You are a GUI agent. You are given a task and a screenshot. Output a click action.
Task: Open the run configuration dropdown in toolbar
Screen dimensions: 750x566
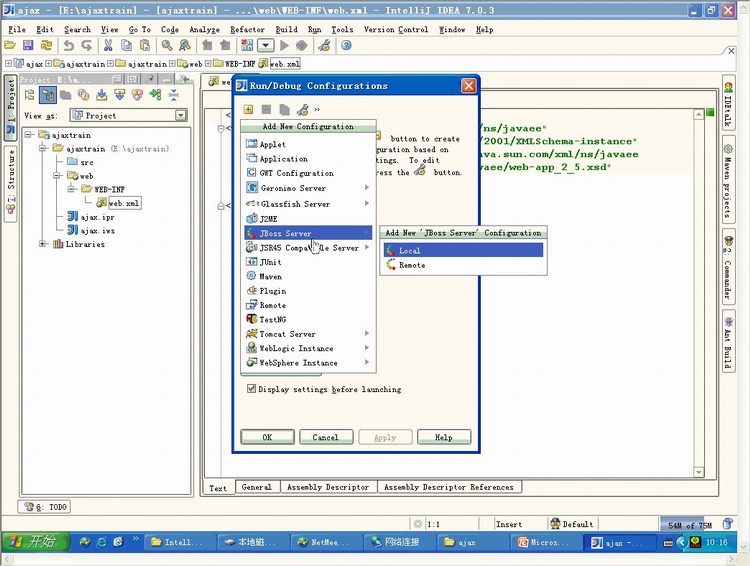(265, 45)
